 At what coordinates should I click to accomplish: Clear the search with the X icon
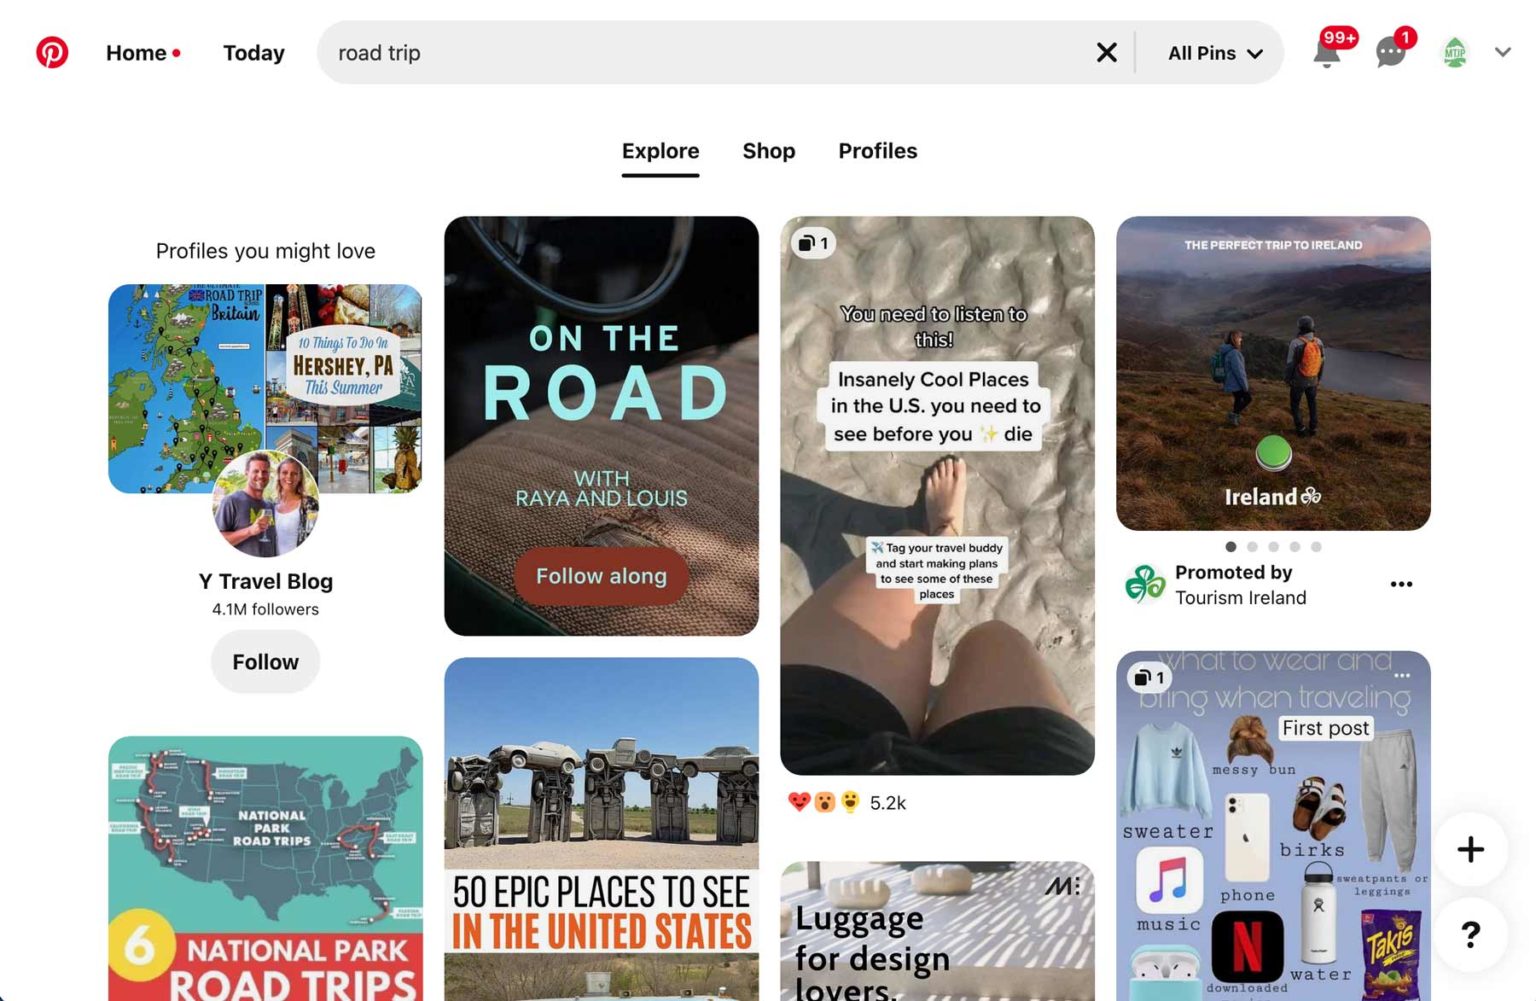(1106, 53)
